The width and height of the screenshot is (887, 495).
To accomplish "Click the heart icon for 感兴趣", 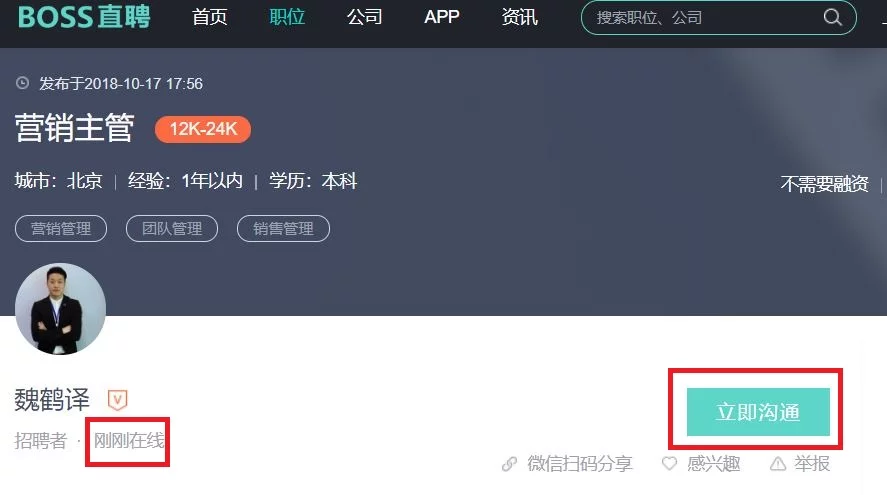I will click(669, 464).
